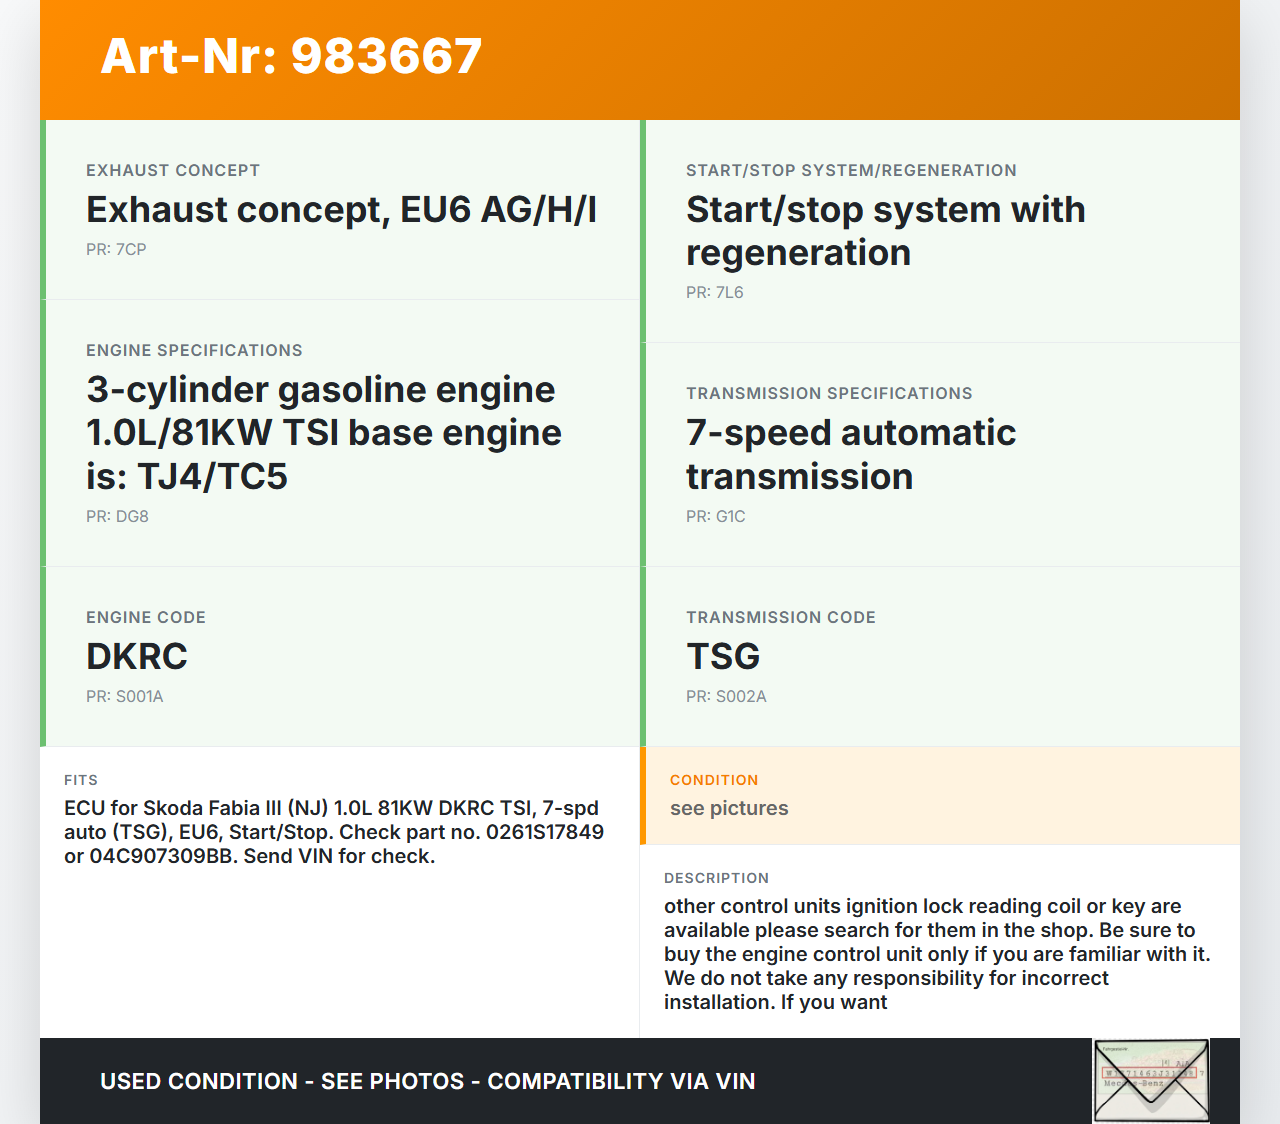The image size is (1280, 1124).
Task: Select '7-speed automatic transmission' value
Action: (x=851, y=454)
